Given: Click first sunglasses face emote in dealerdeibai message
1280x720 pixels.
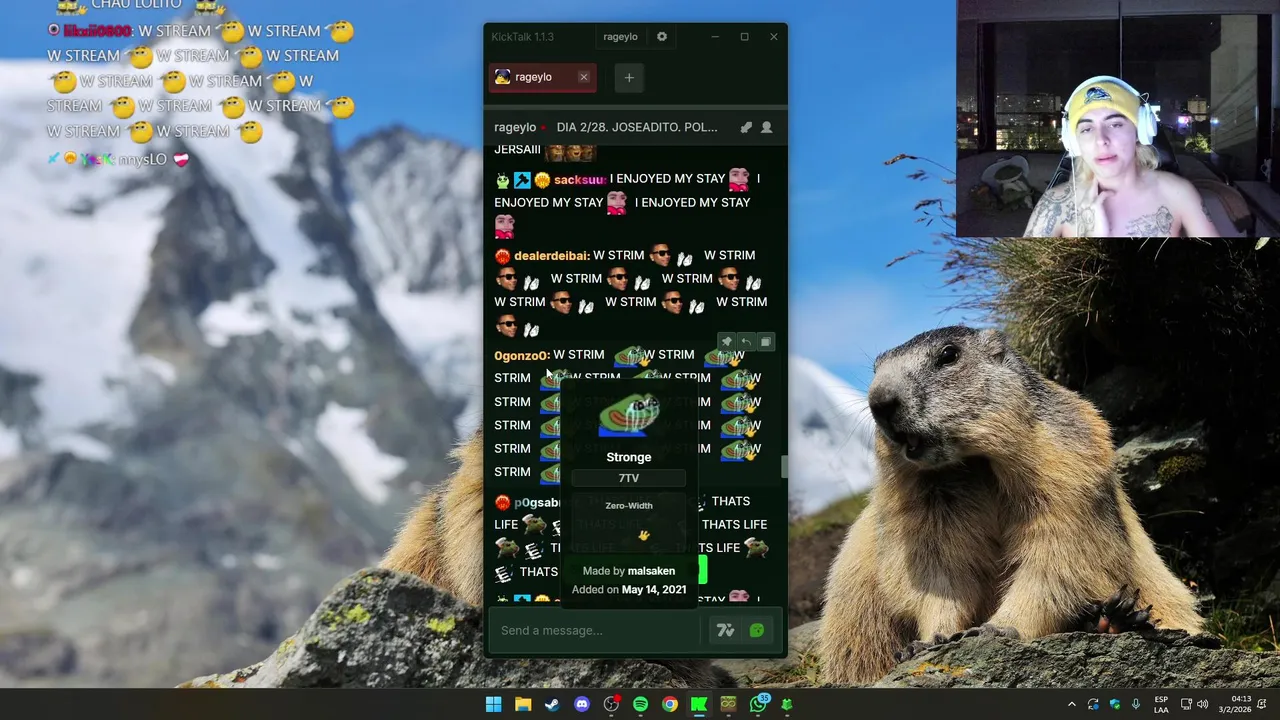Looking at the screenshot, I should [x=660, y=256].
